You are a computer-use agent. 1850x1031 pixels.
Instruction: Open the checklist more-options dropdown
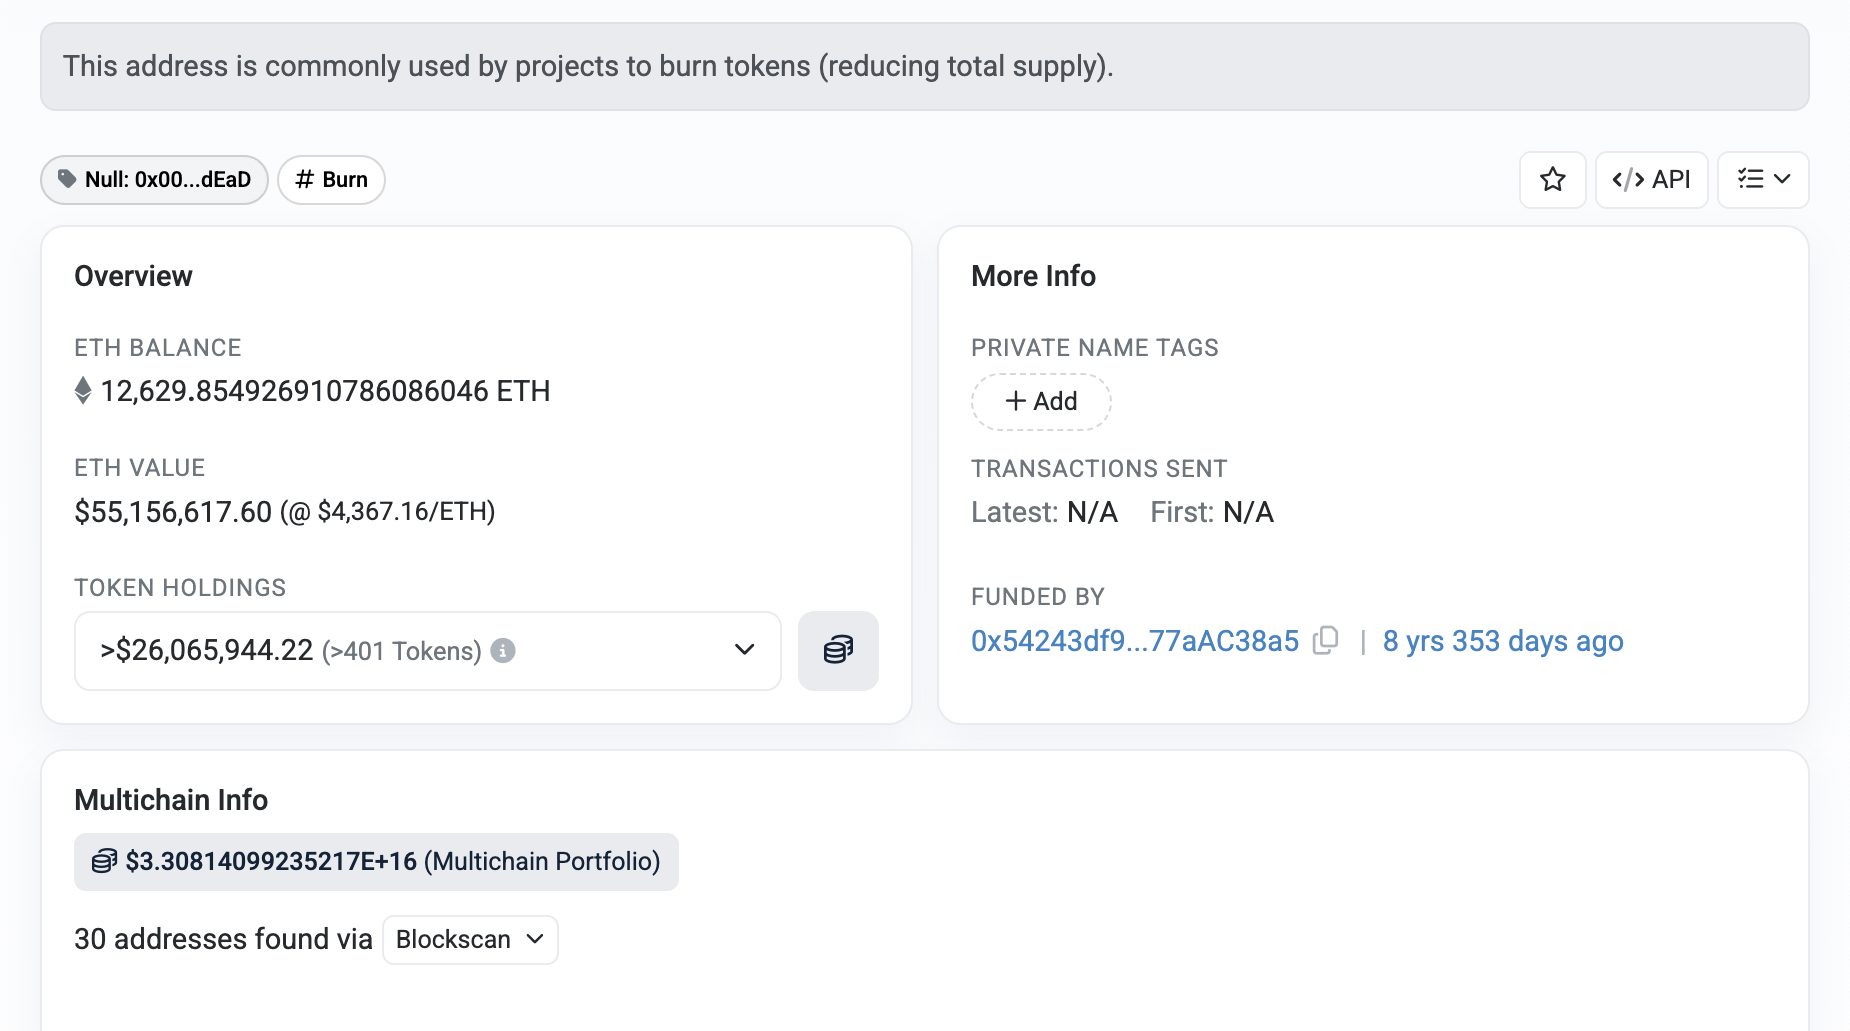coord(1762,180)
